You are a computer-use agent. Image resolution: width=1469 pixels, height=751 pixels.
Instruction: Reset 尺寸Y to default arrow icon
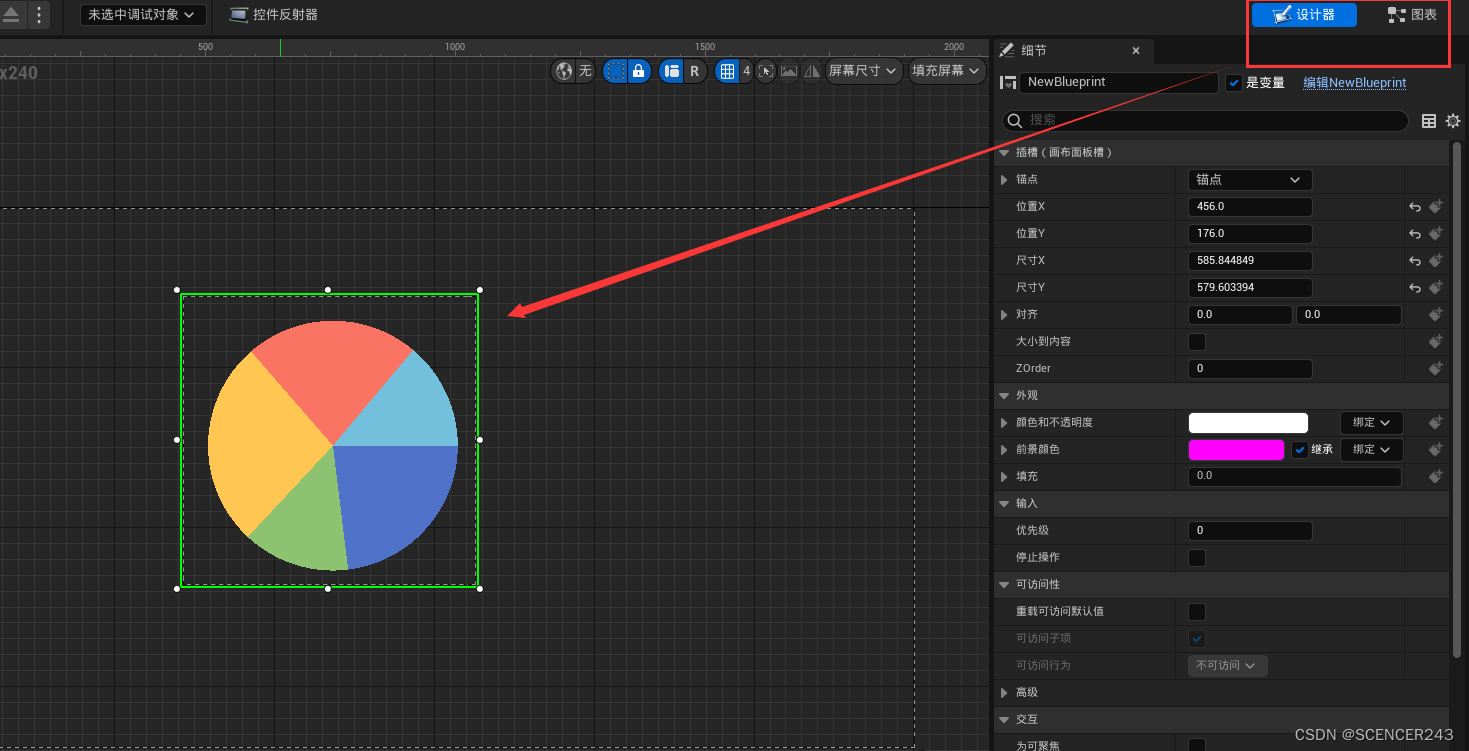pyautogui.click(x=1415, y=288)
